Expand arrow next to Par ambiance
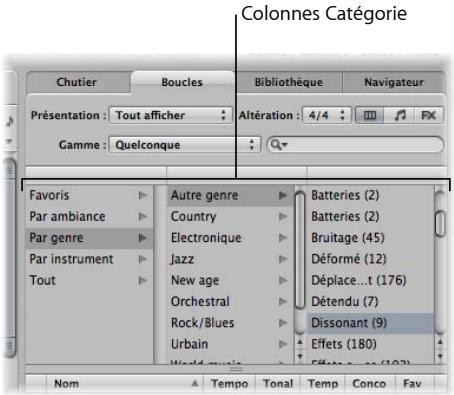Image resolution: width=454 pixels, height=395 pixels. (143, 217)
